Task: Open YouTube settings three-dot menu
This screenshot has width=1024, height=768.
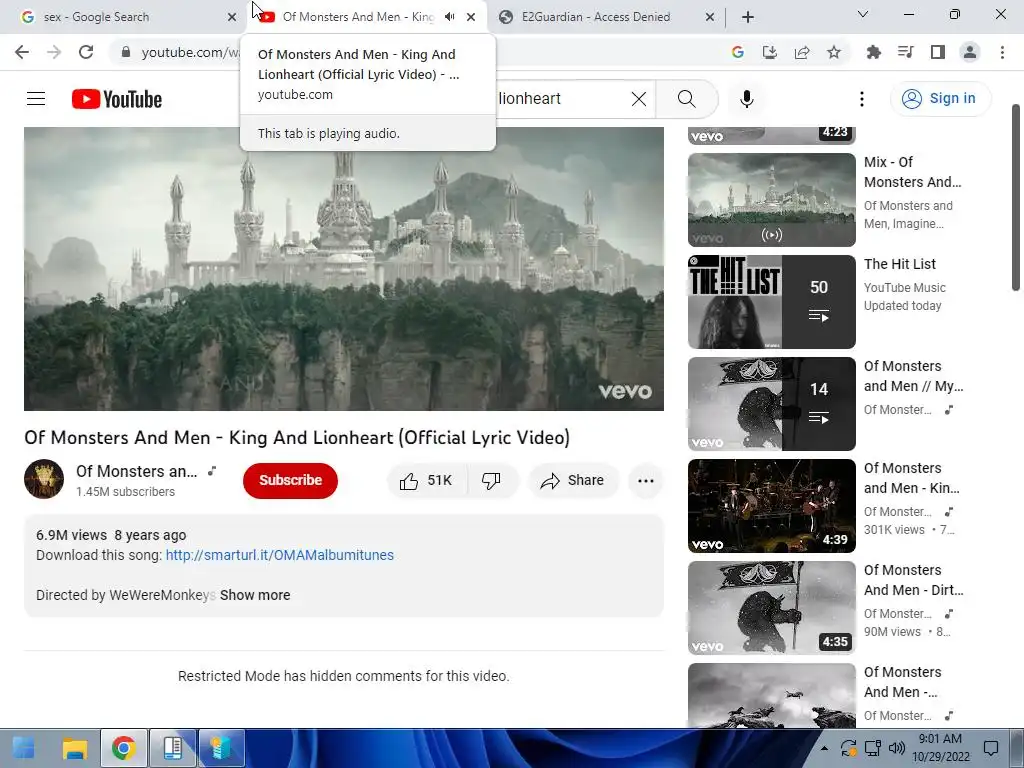Action: coord(862,99)
